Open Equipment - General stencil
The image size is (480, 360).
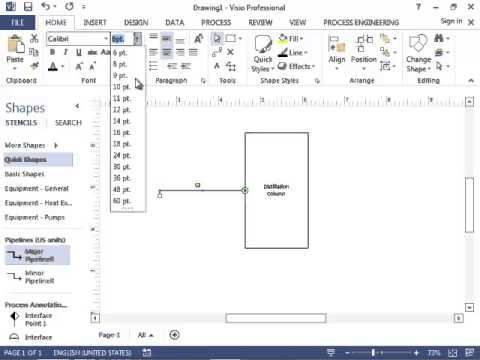[x=37, y=189]
